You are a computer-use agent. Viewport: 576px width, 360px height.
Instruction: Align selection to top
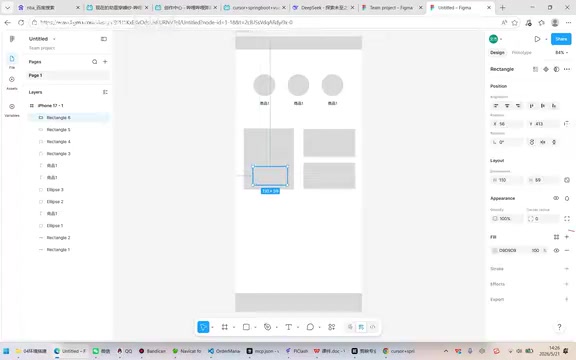tap(532, 106)
